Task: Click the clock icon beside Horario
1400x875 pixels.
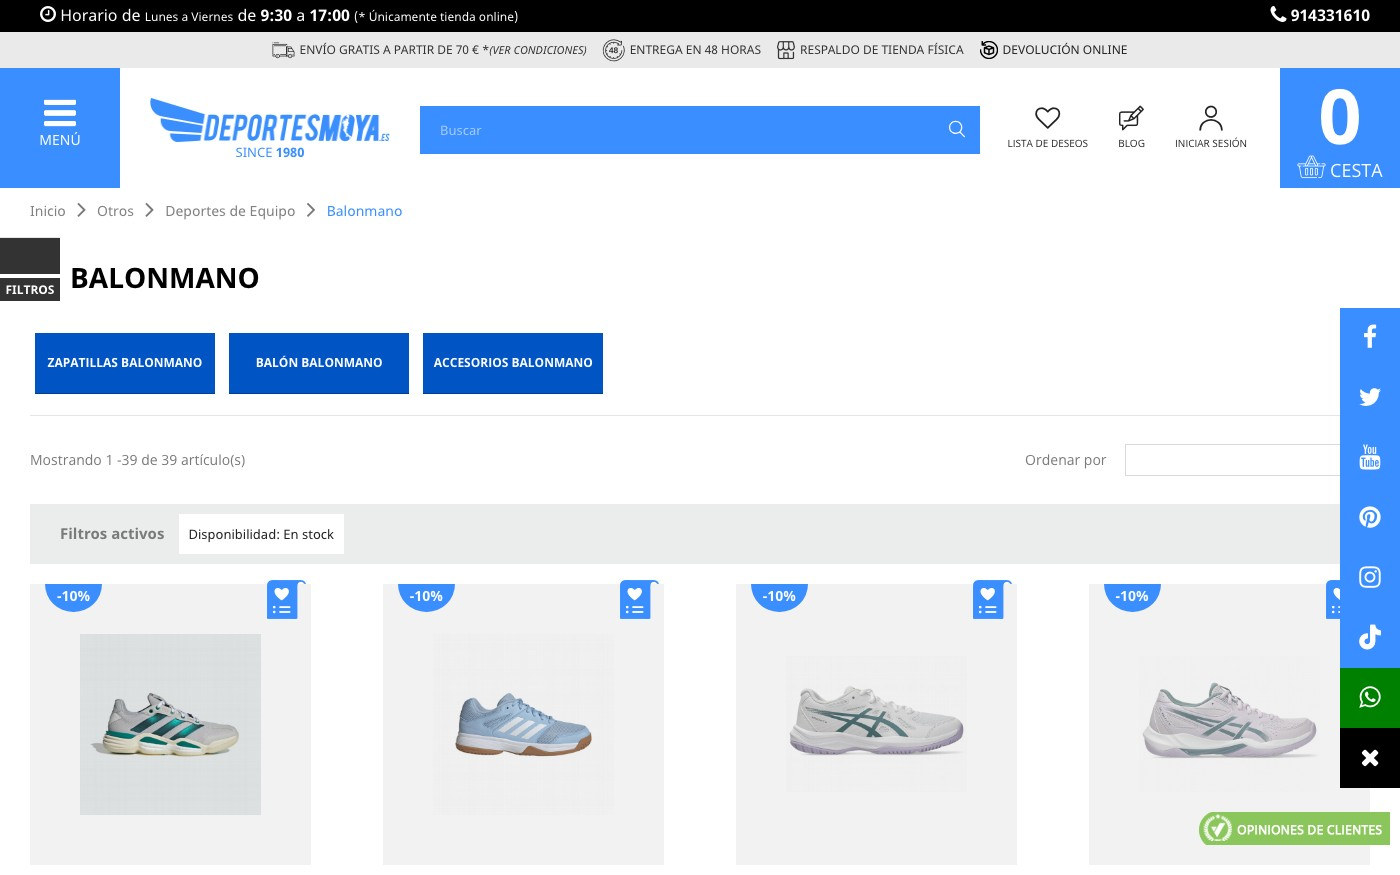Action: pyautogui.click(x=47, y=15)
